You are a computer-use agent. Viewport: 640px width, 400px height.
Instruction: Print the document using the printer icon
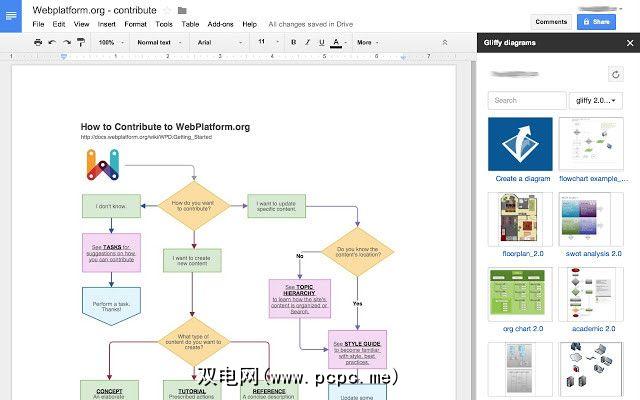pos(38,42)
